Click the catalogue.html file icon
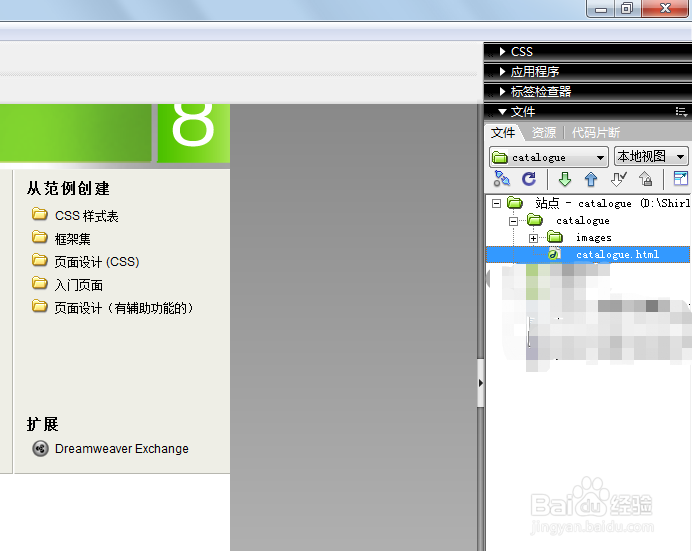Image resolution: width=692 pixels, height=551 pixels. [x=554, y=254]
